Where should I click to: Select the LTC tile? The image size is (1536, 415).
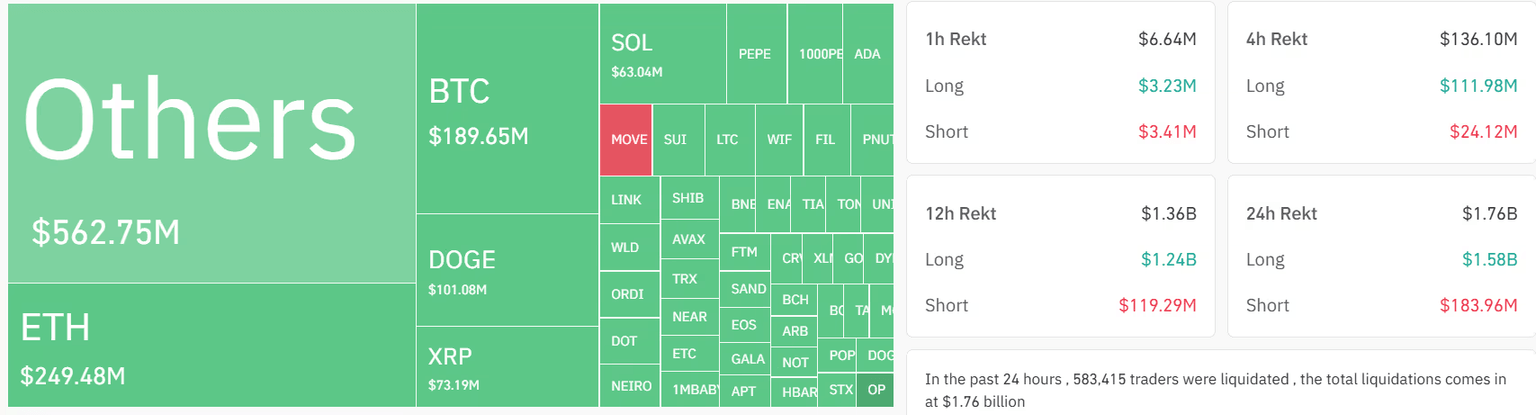(728, 140)
